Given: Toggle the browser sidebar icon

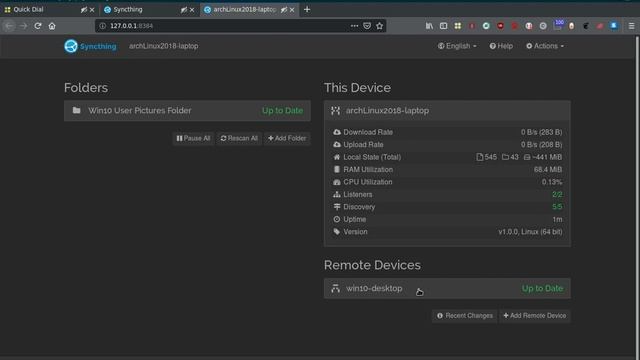Looking at the screenshot, I should pos(443,26).
